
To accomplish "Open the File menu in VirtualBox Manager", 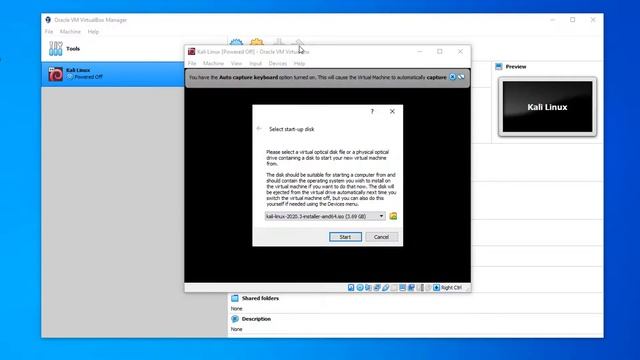I will (x=49, y=31).
